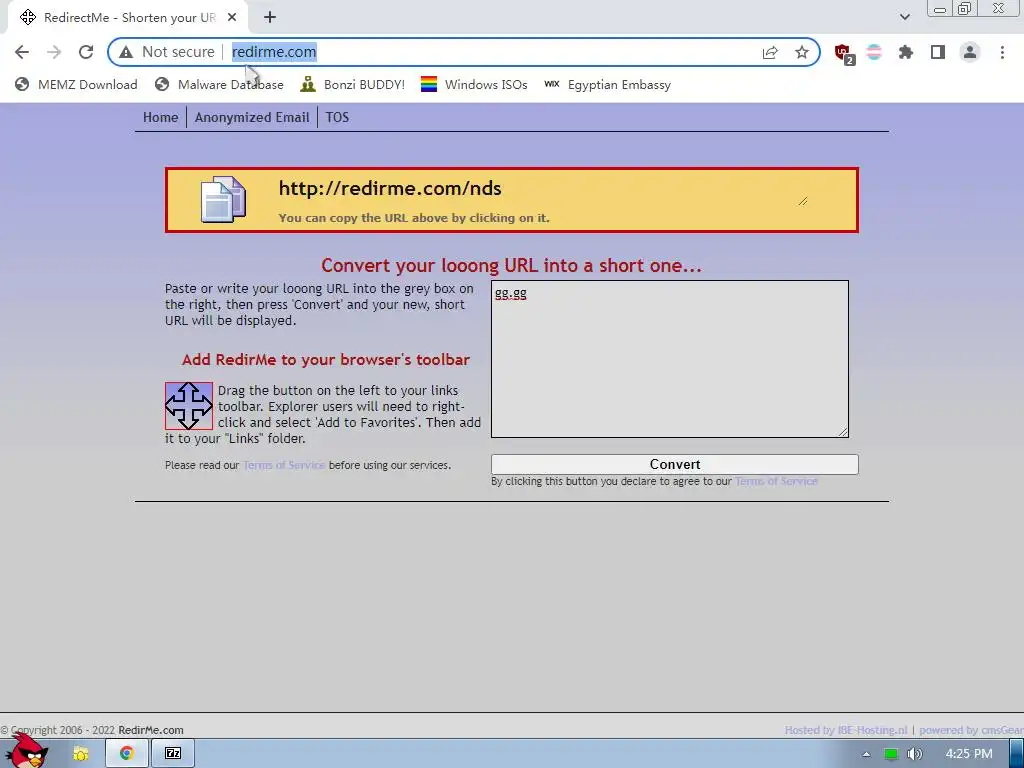Image resolution: width=1024 pixels, height=768 pixels.
Task: Open the MEMZ Download bookmark
Action: click(x=76, y=84)
